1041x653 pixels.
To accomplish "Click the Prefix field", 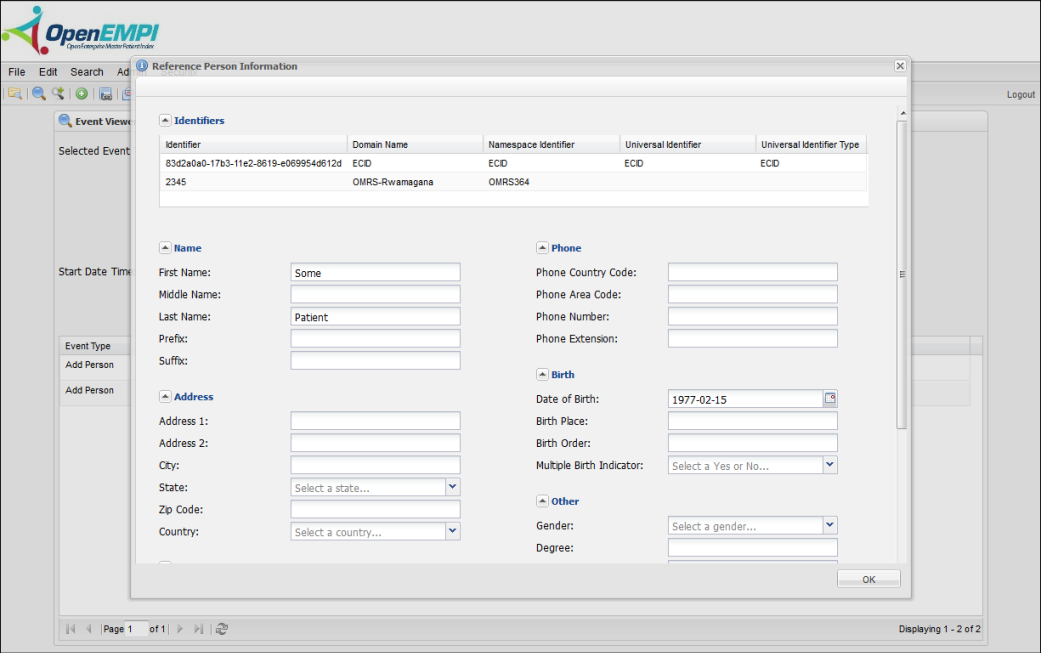I will pyautogui.click(x=375, y=338).
